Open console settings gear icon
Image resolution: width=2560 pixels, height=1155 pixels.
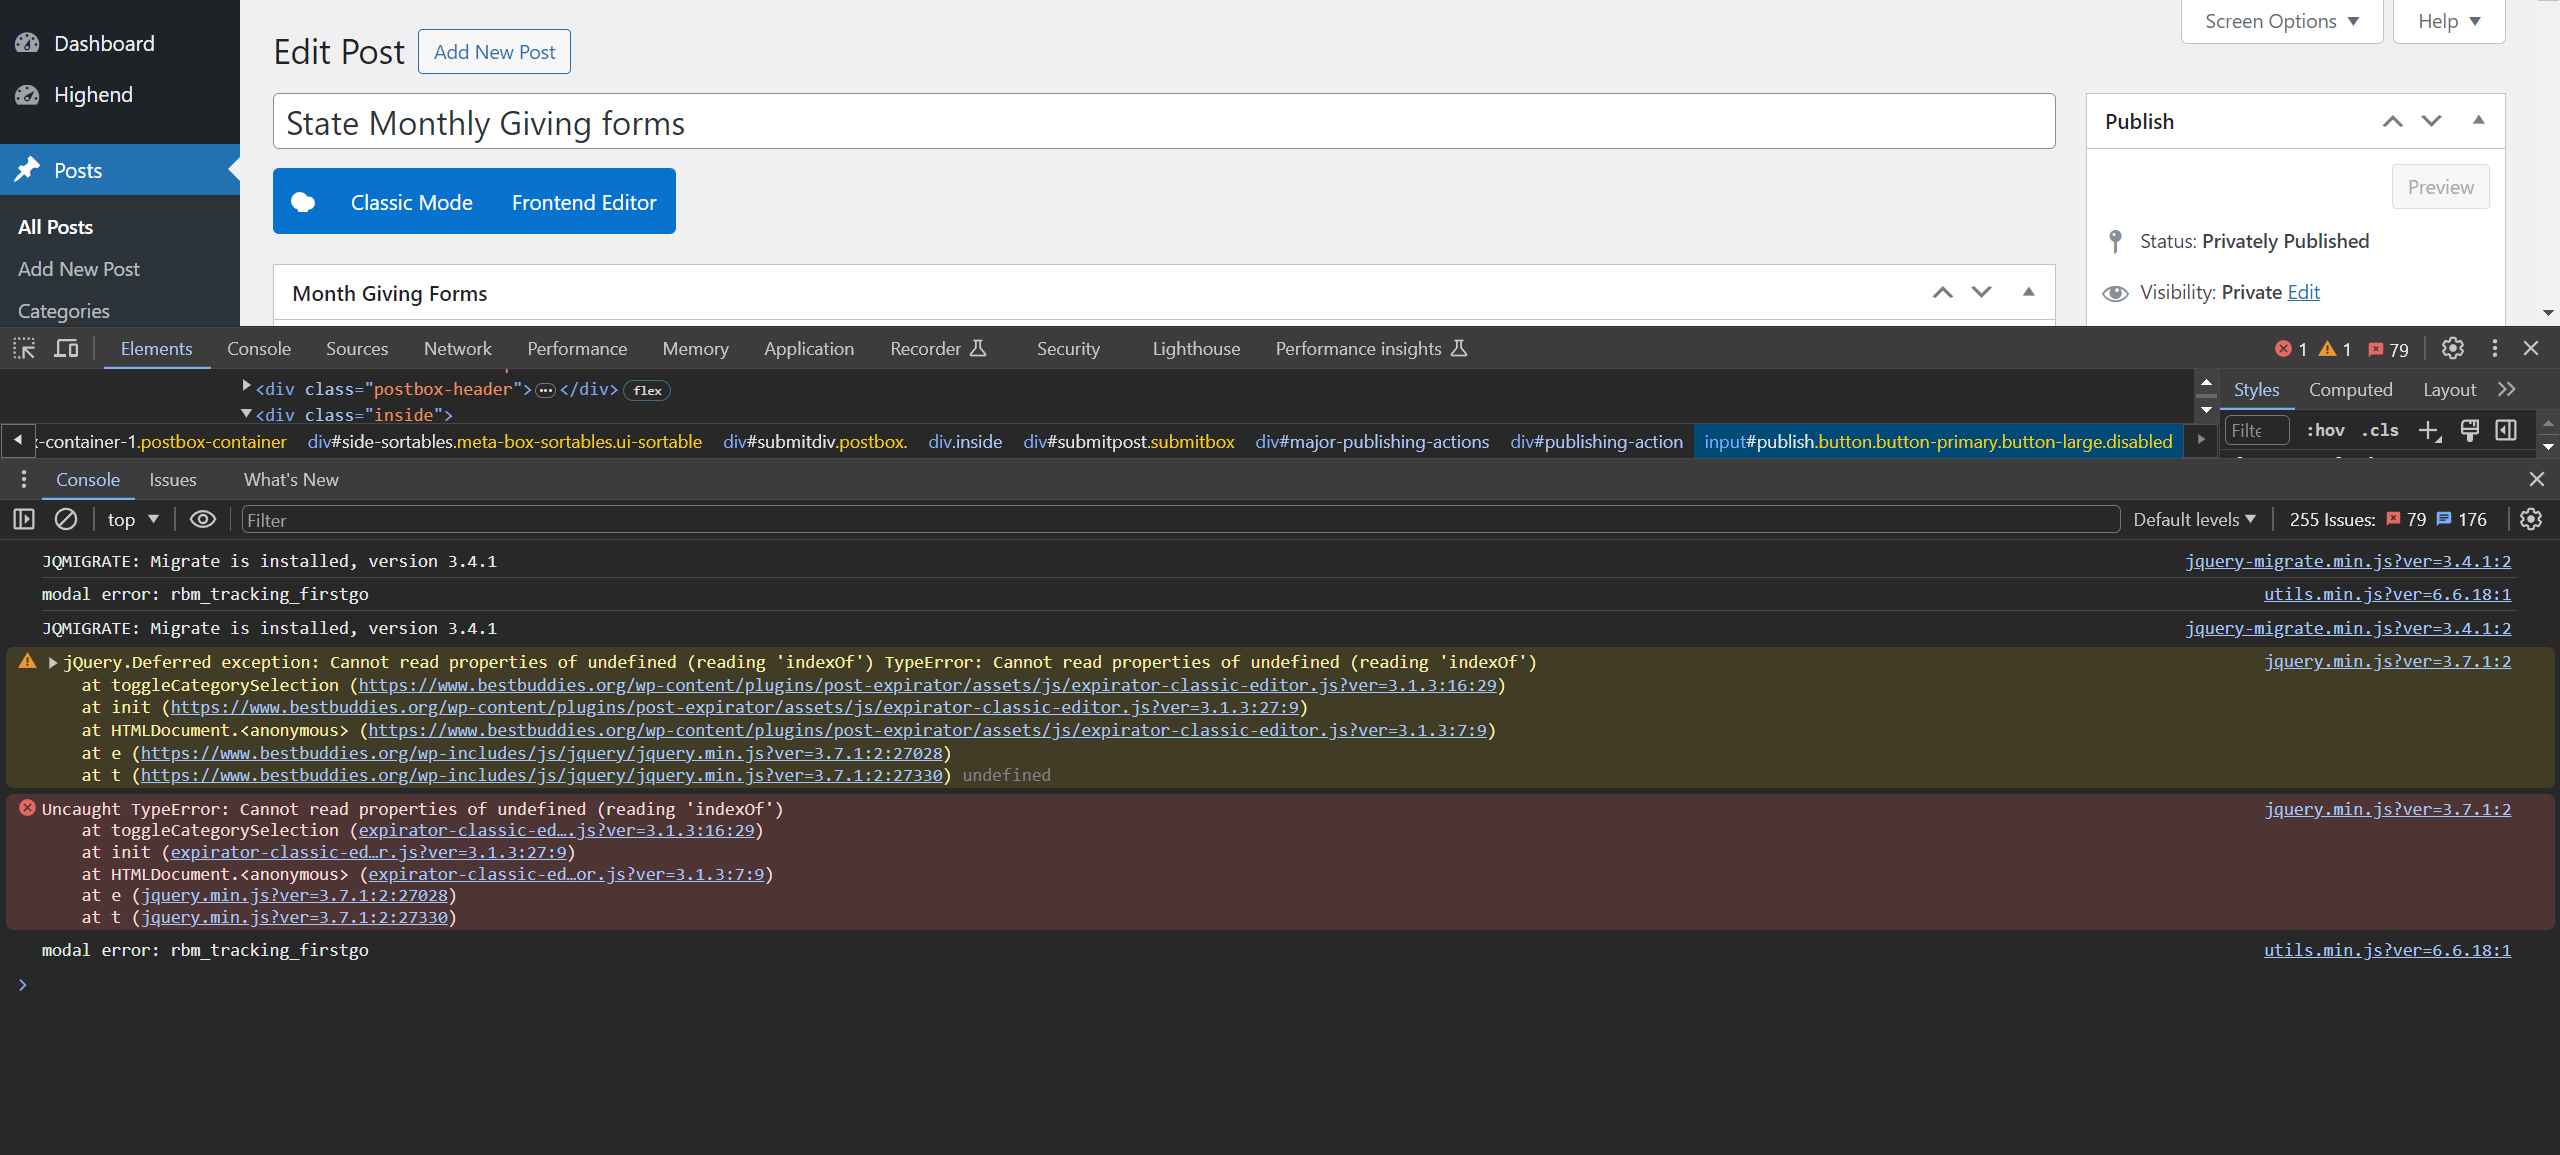tap(2531, 519)
